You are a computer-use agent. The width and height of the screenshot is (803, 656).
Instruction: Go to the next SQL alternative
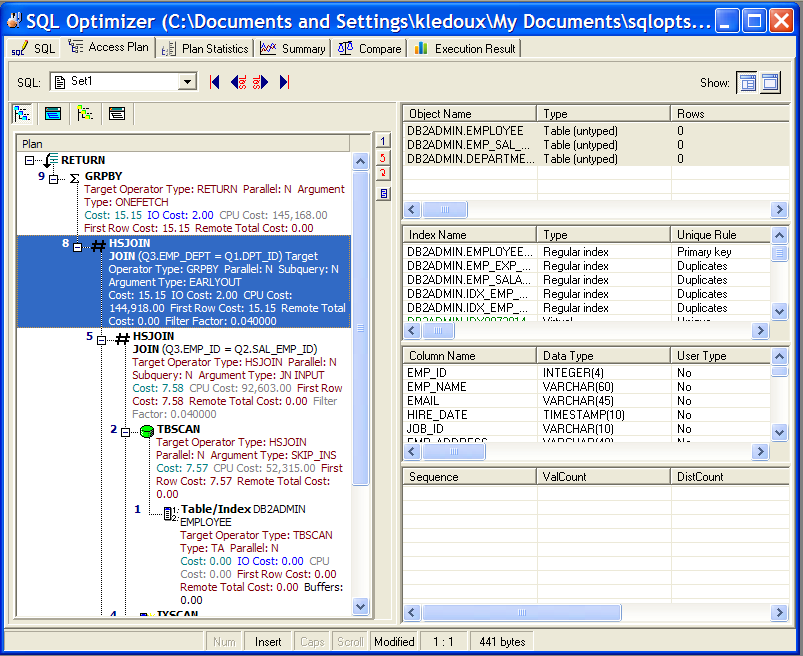(x=261, y=82)
